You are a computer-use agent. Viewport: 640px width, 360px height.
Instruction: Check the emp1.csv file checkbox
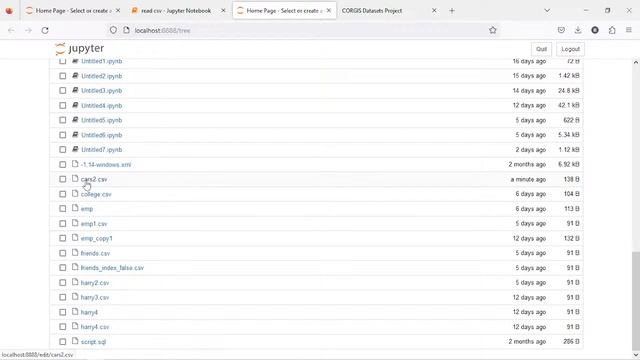click(62, 224)
